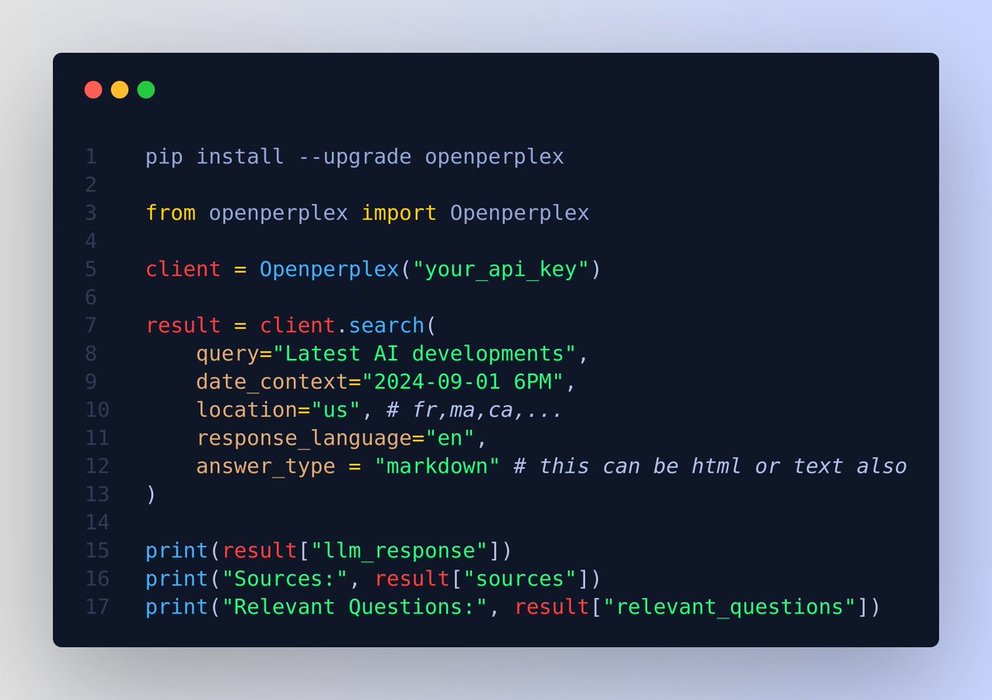Image resolution: width=992 pixels, height=700 pixels.
Task: Click the yellow minimize dot
Action: (120, 90)
